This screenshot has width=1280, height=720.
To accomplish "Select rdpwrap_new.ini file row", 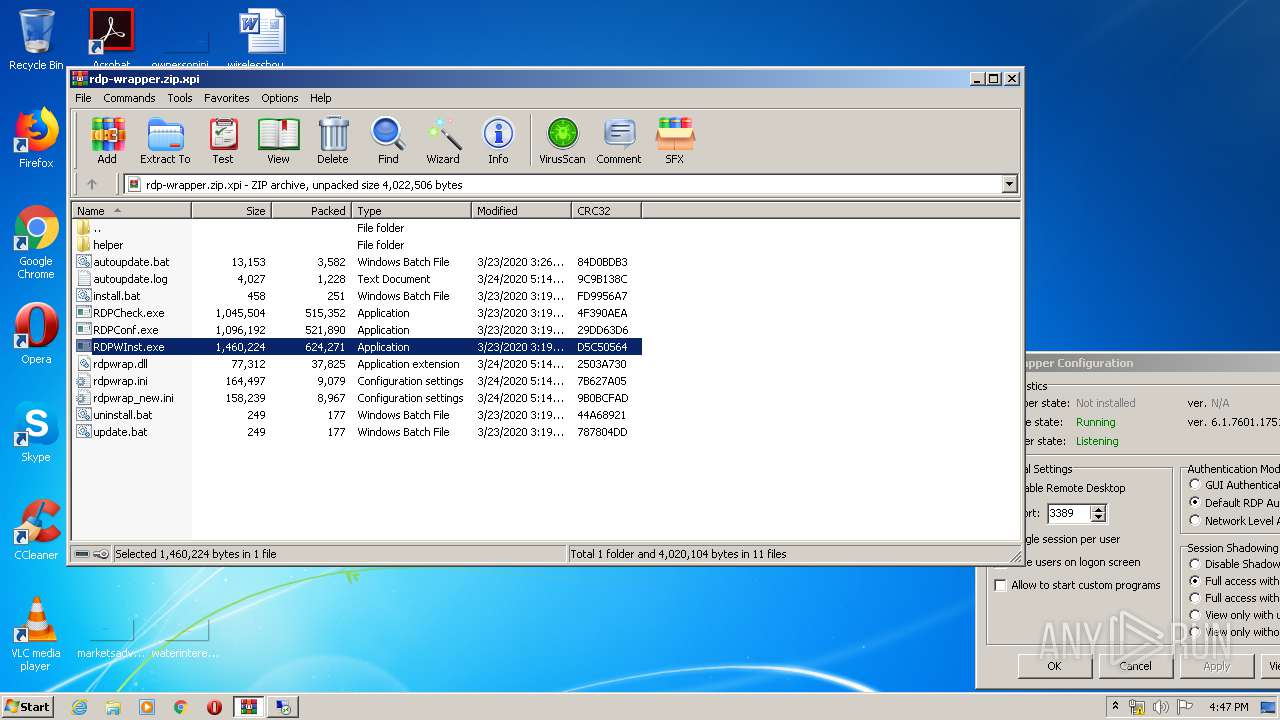I will [356, 398].
